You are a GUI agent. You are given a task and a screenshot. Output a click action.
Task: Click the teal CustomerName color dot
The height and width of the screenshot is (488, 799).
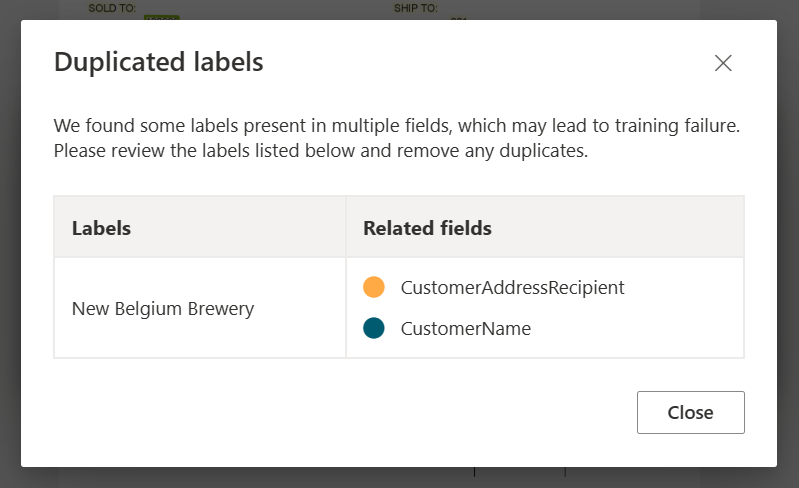coord(374,328)
